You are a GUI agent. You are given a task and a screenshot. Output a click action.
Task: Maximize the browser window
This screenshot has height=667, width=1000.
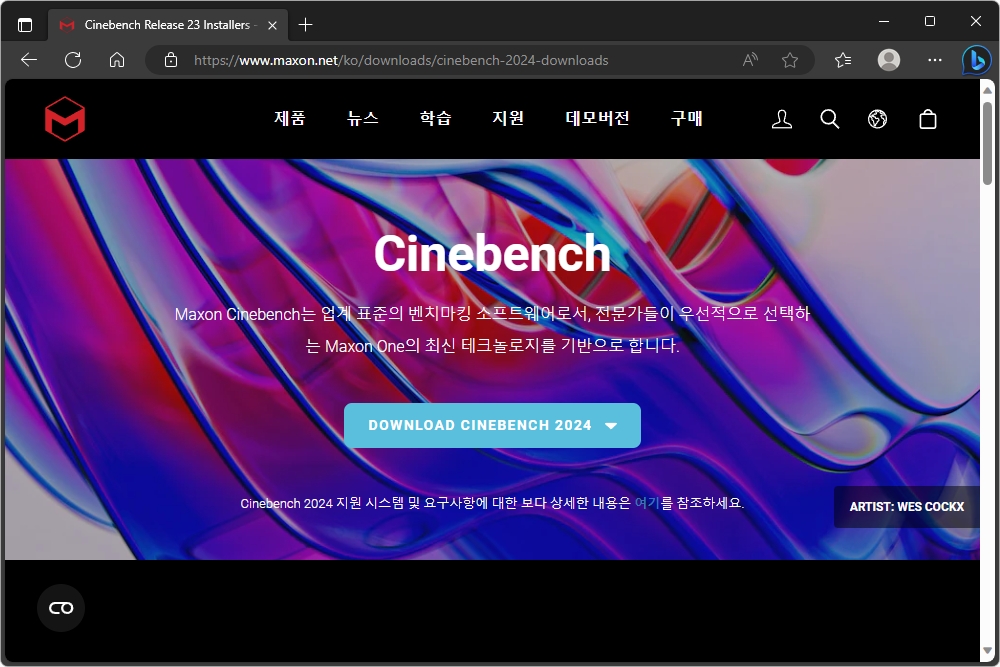930,21
